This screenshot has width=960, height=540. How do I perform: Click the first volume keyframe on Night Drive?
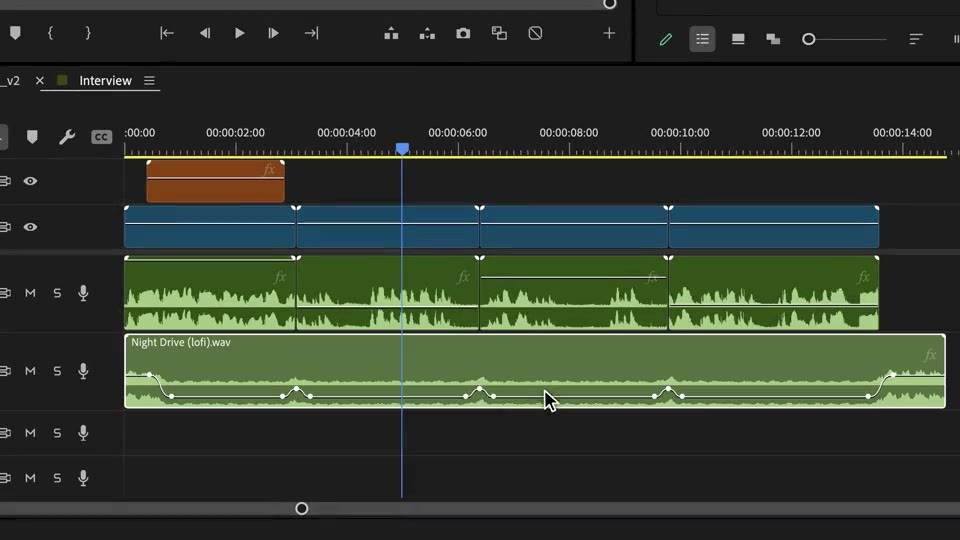[x=149, y=375]
